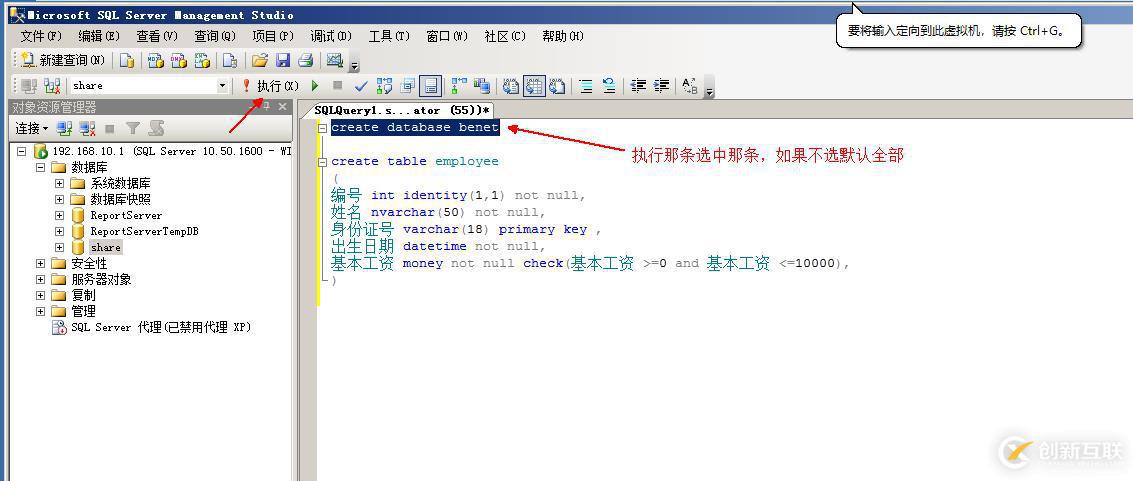Expand the 系统数据库 folder
1133x481 pixels.
click(x=59, y=183)
